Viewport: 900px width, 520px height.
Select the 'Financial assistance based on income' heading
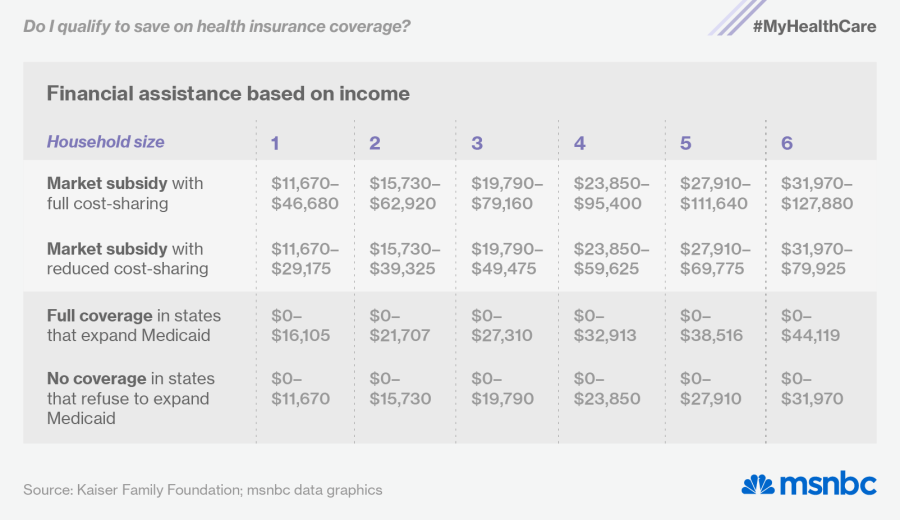pyautogui.click(x=228, y=94)
